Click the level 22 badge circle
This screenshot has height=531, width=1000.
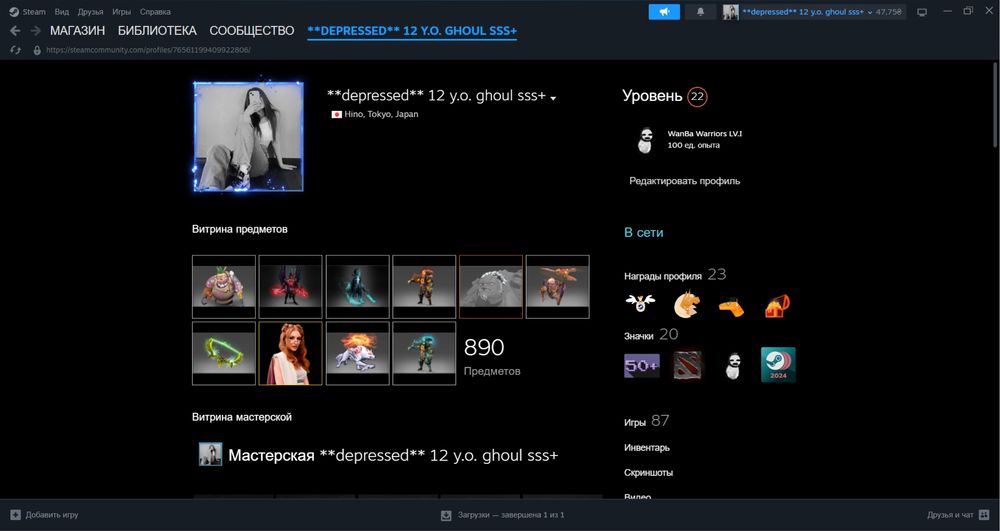[697, 96]
